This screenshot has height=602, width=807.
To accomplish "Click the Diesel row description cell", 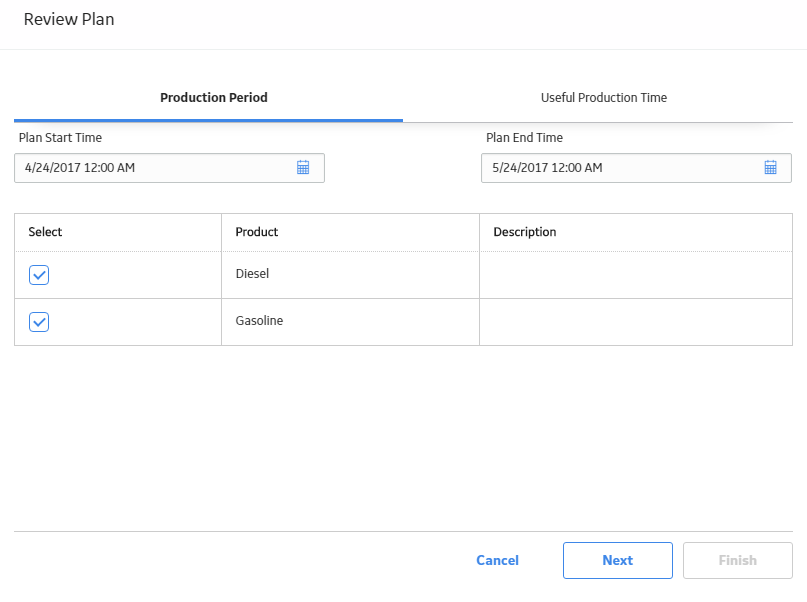I will tap(636, 275).
